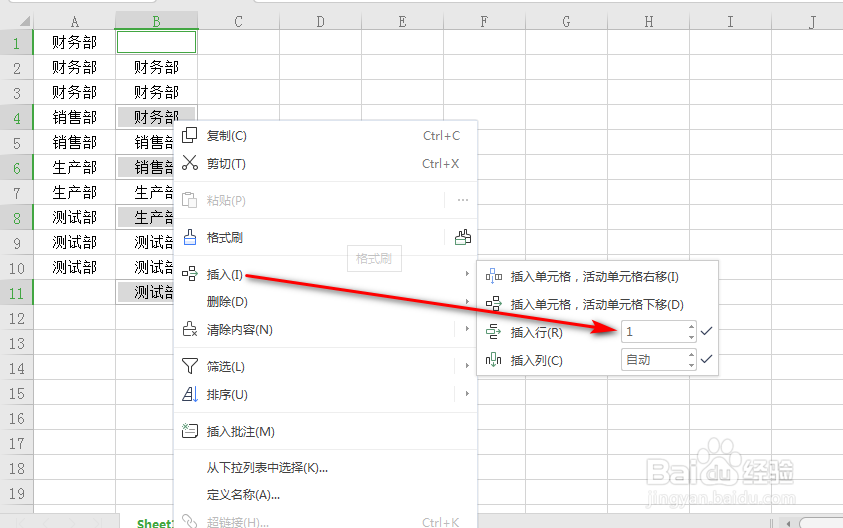Image resolution: width=843 pixels, height=528 pixels.
Task: Expand the Delete (删除) submenu arrow
Action: pos(467,302)
